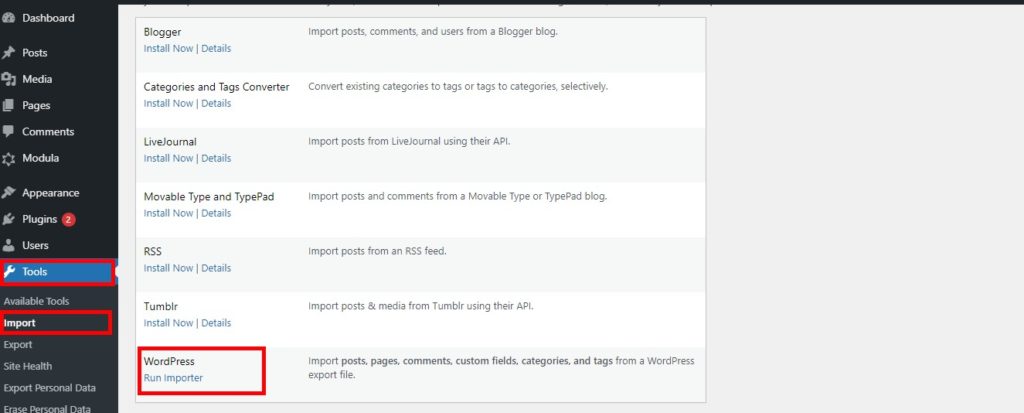Image resolution: width=1024 pixels, height=413 pixels.
Task: Click the Modula gear icon
Action: click(x=9, y=158)
